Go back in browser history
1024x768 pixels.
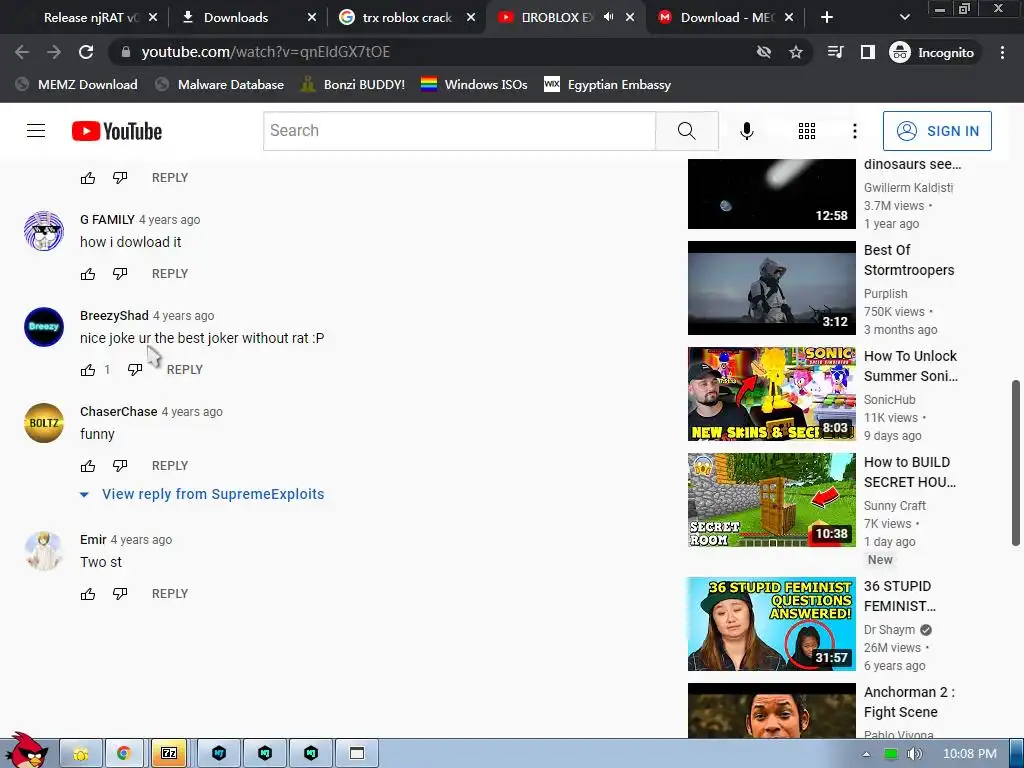[22, 52]
